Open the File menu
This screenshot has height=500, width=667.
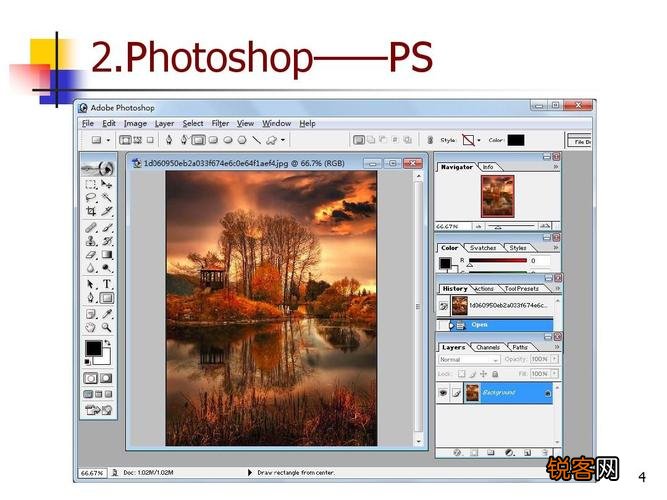(x=88, y=123)
